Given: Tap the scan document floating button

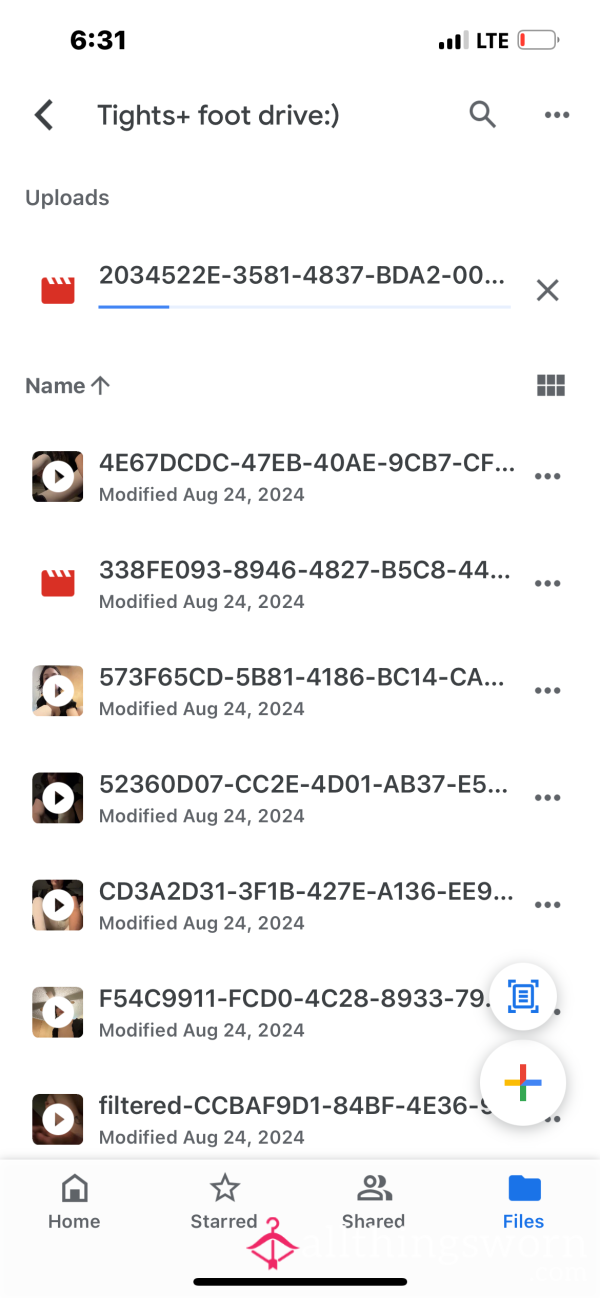Looking at the screenshot, I should click(x=523, y=996).
